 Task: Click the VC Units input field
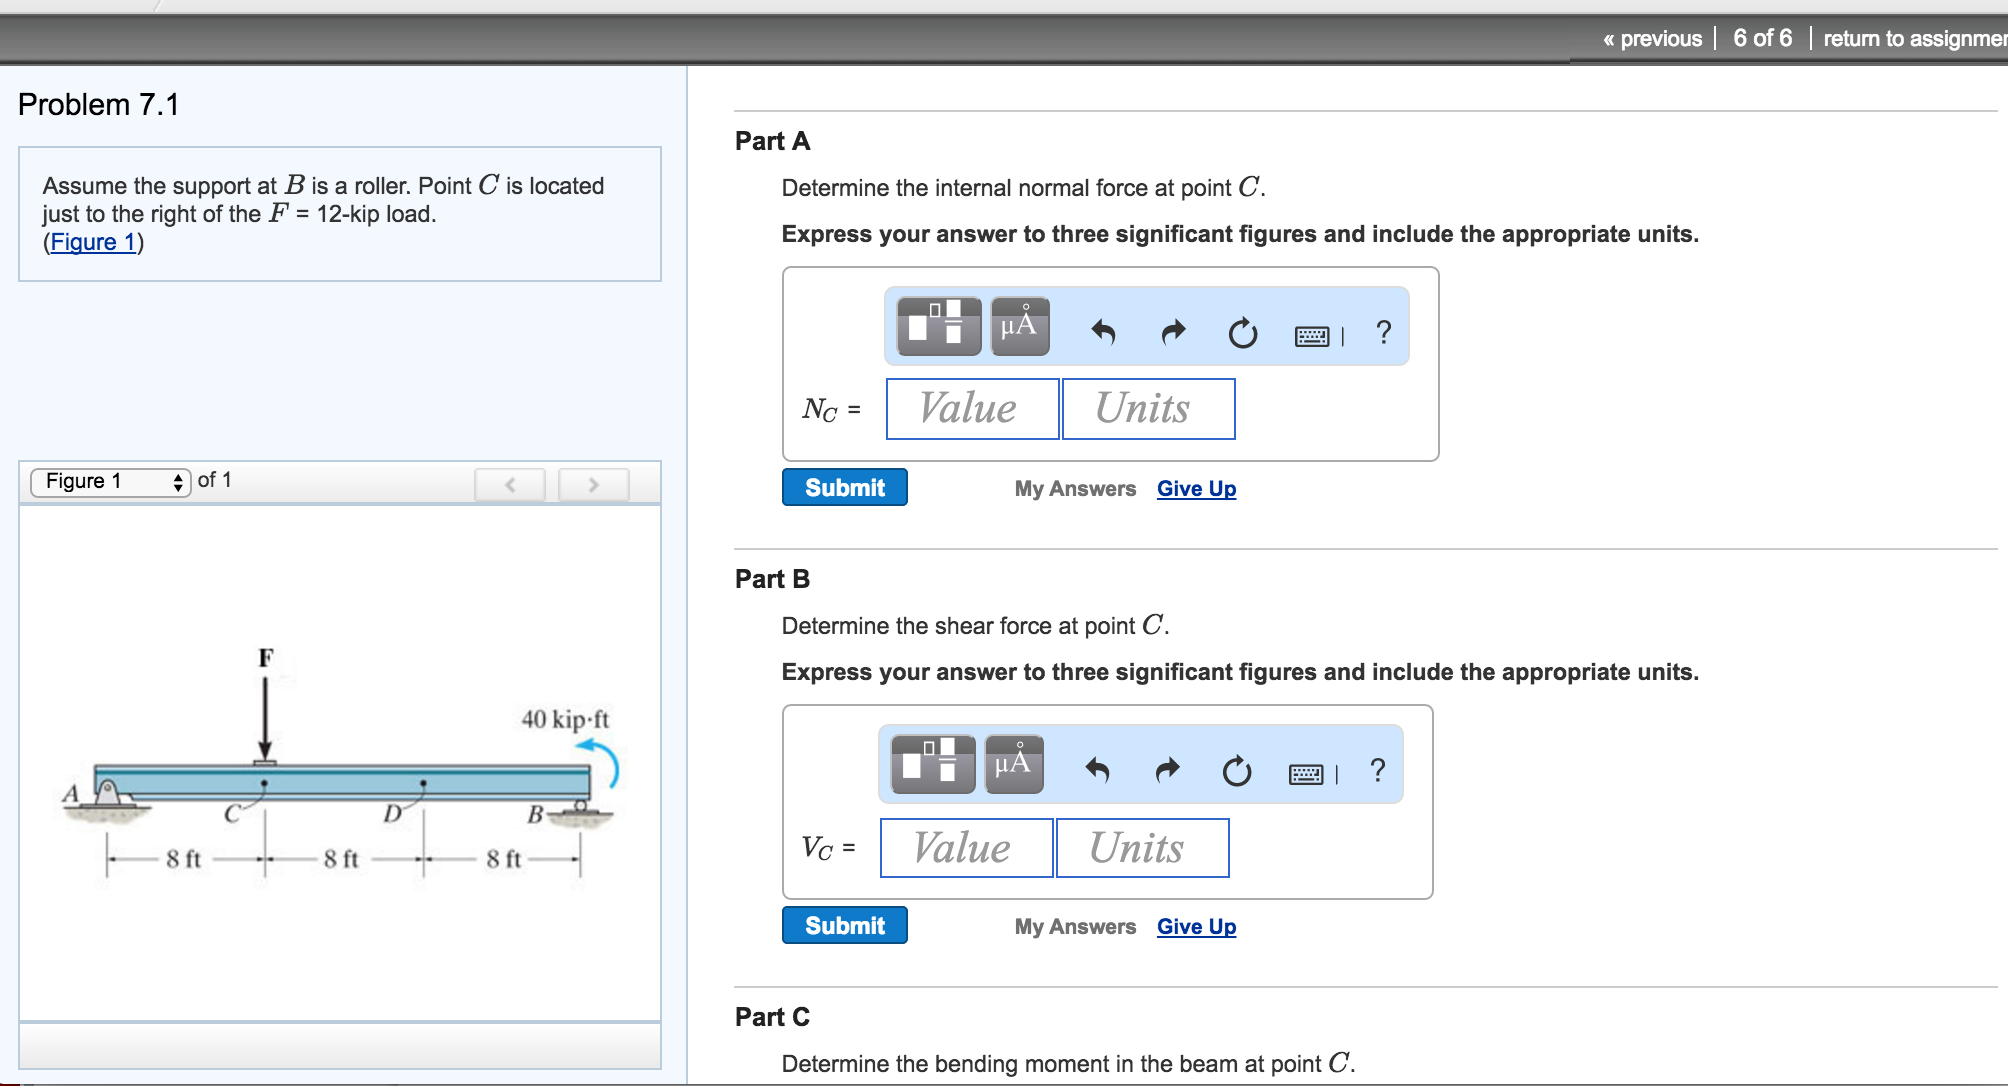(x=1142, y=848)
